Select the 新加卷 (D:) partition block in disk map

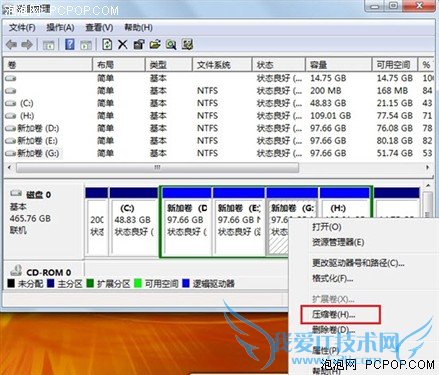click(x=187, y=222)
